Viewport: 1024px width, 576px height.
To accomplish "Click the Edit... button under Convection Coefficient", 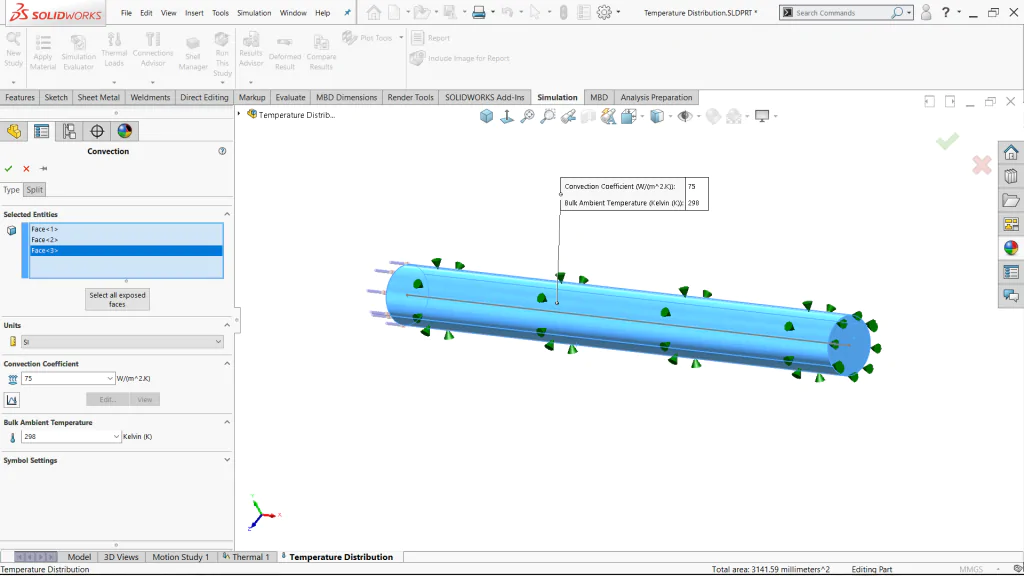I will 108,400.
